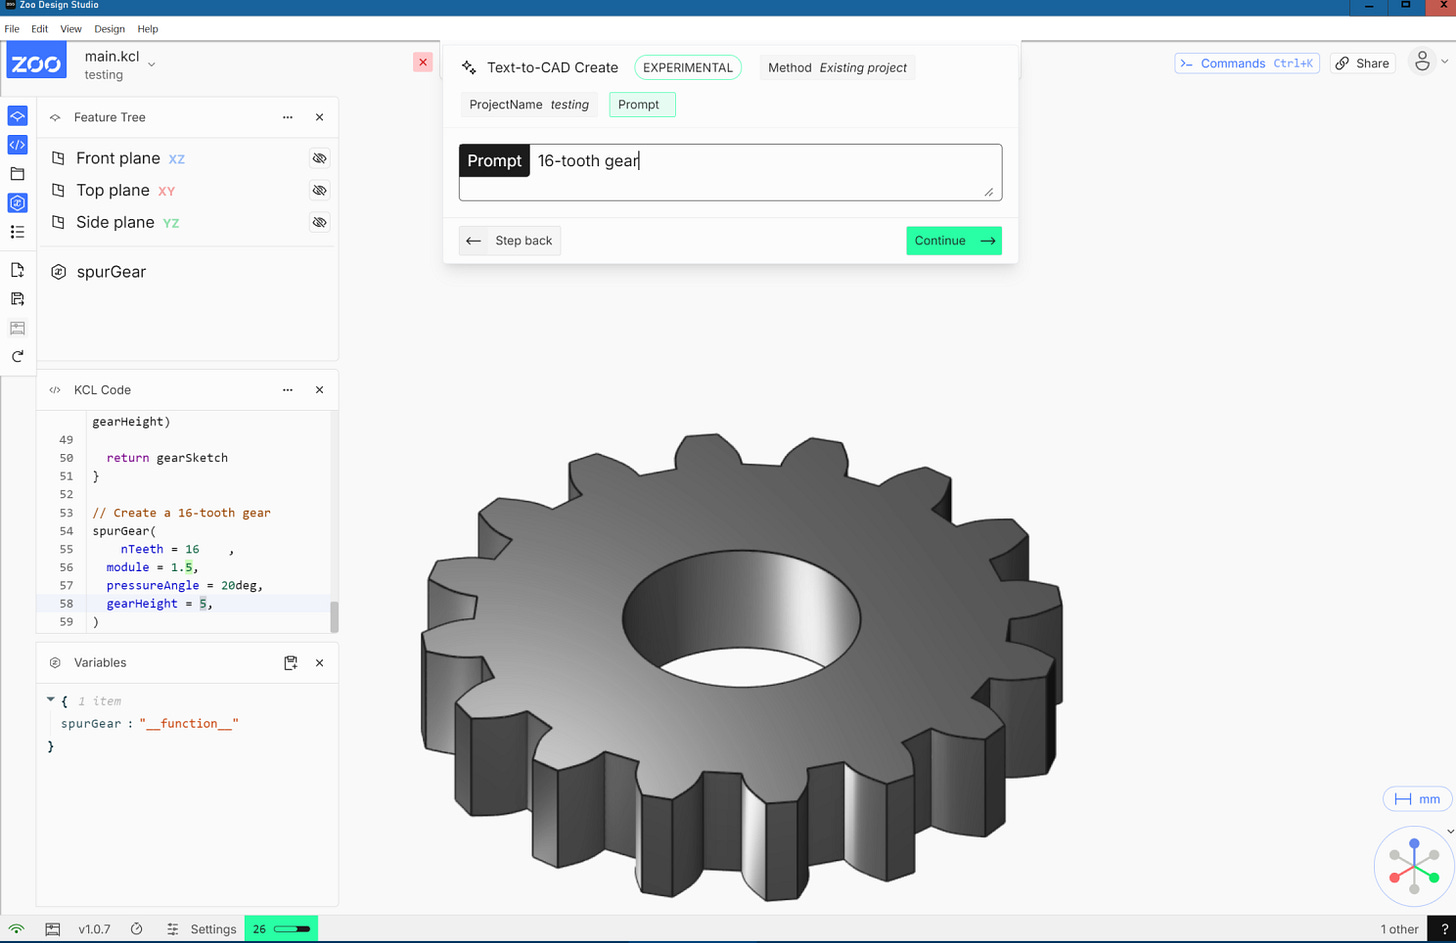Click the export part sidebar icon
Image resolution: width=1456 pixels, height=943 pixels.
(17, 299)
